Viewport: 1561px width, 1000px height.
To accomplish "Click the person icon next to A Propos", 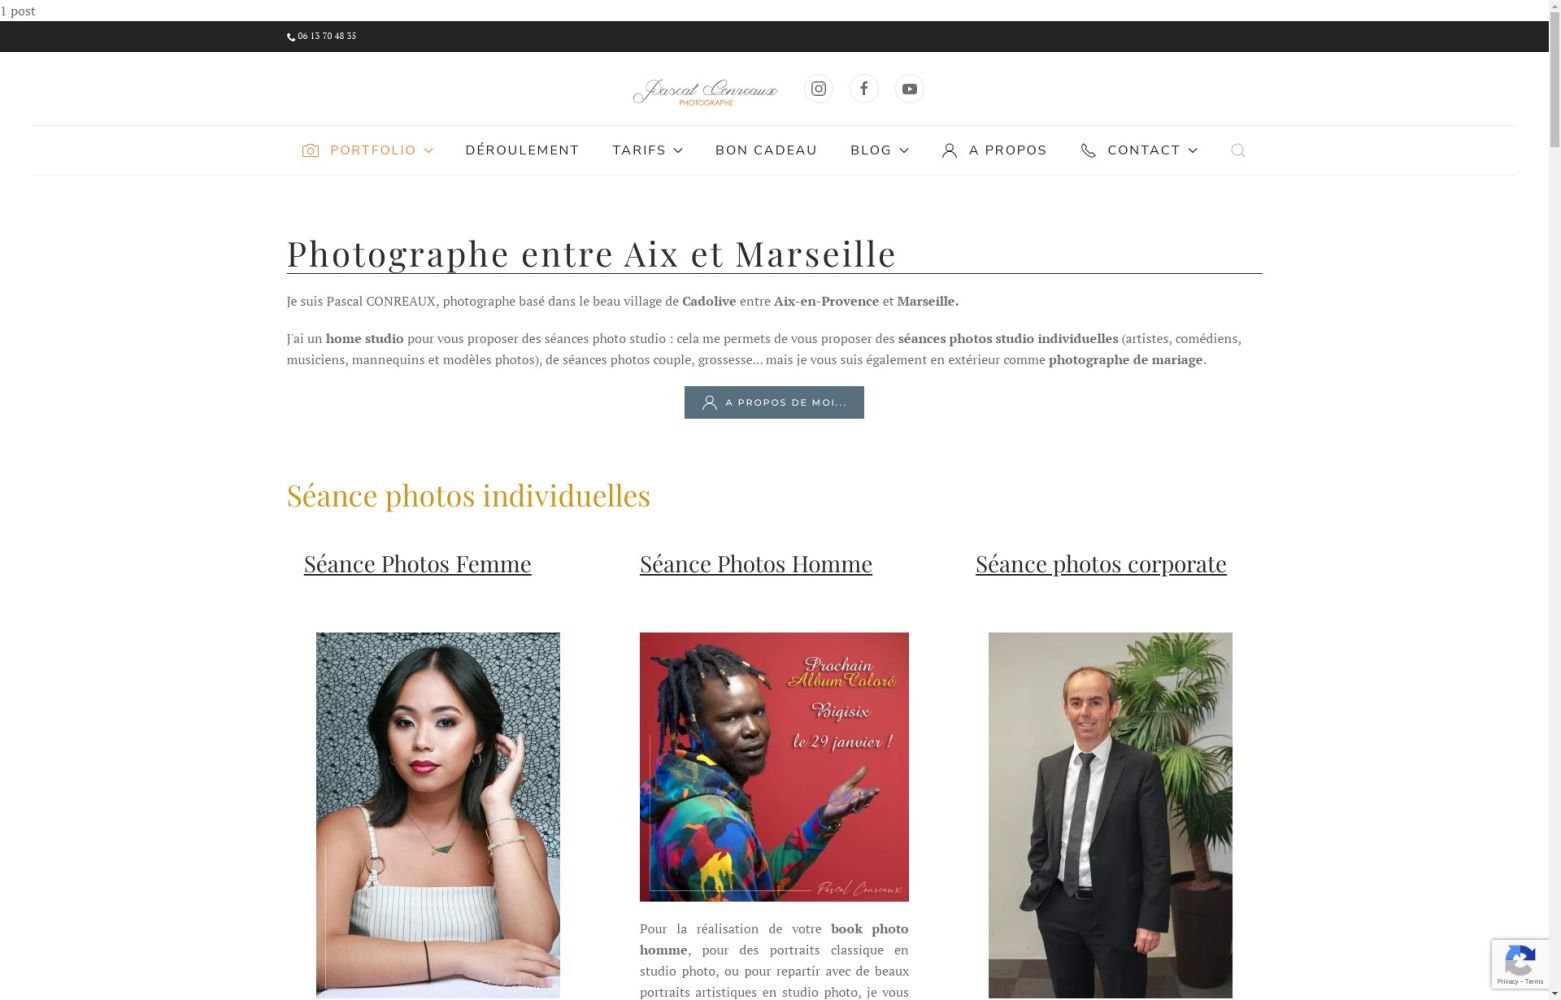I will tap(949, 150).
